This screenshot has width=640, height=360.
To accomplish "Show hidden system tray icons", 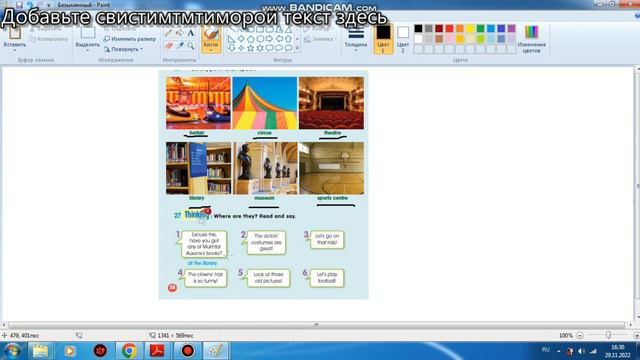I will coord(559,351).
